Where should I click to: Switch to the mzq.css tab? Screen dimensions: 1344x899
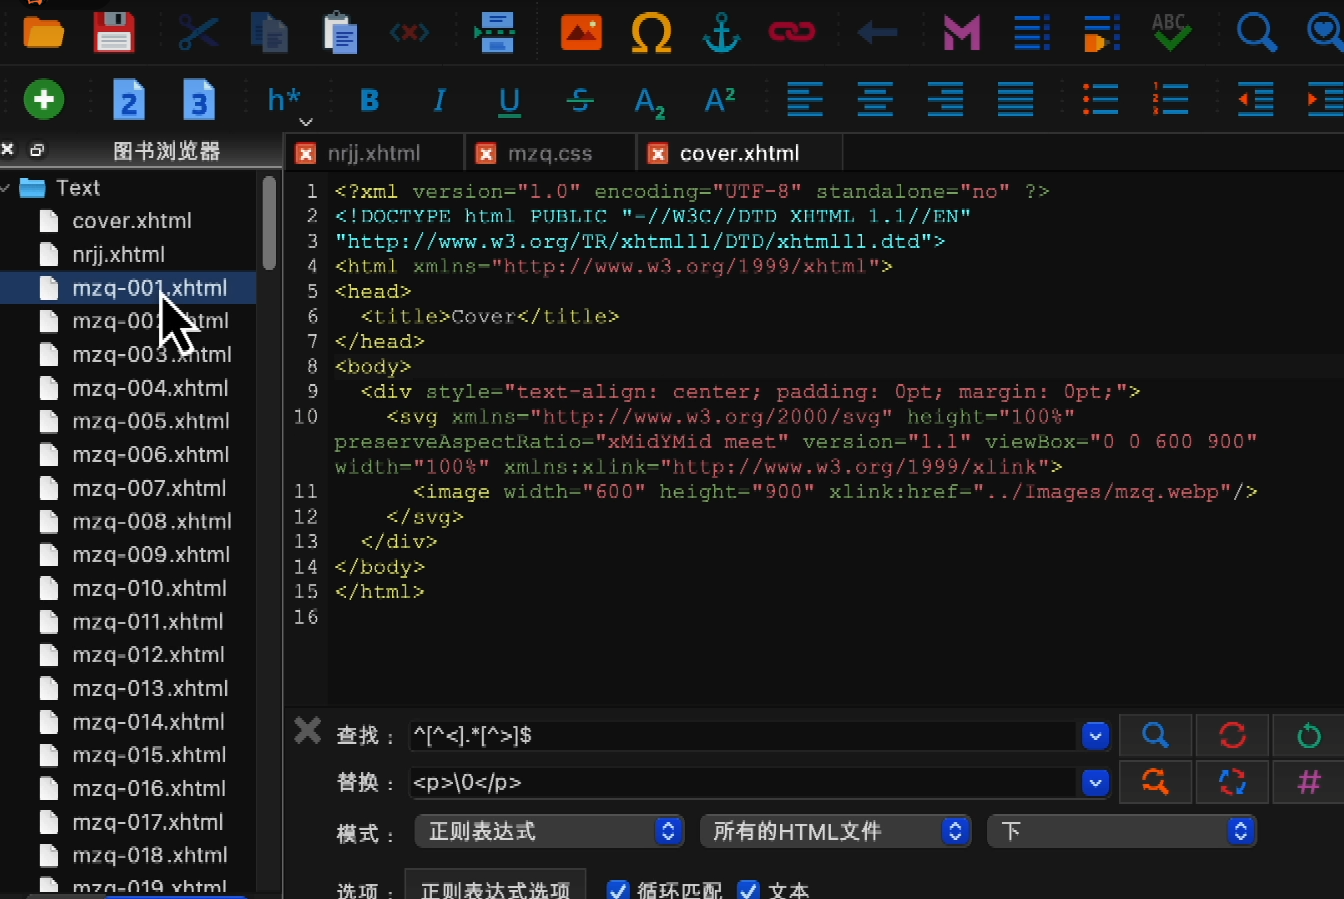point(549,153)
